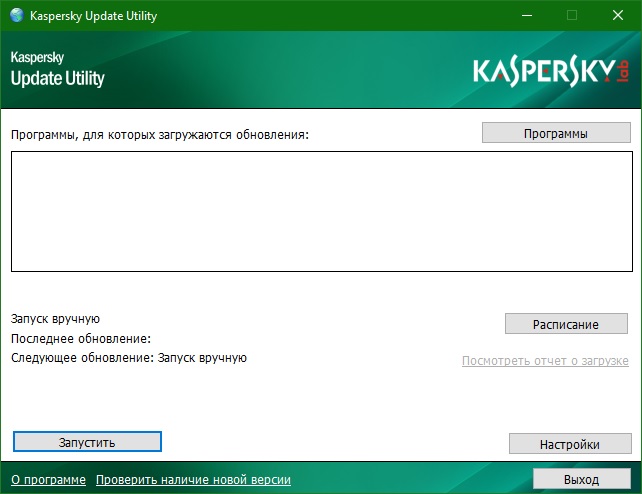Viewport: 642px width, 494px height.
Task: Start the update with Запустить button
Action: point(87,442)
